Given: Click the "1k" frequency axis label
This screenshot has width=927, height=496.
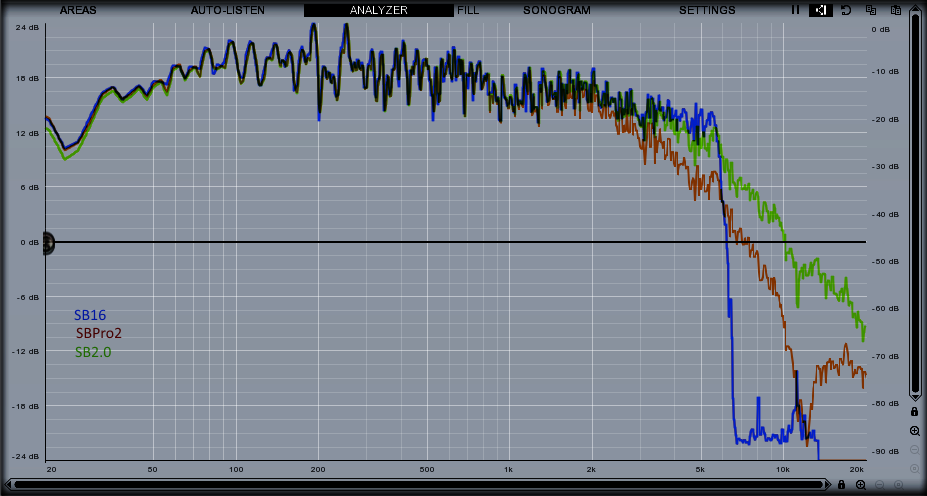Looking at the screenshot, I should [x=508, y=469].
